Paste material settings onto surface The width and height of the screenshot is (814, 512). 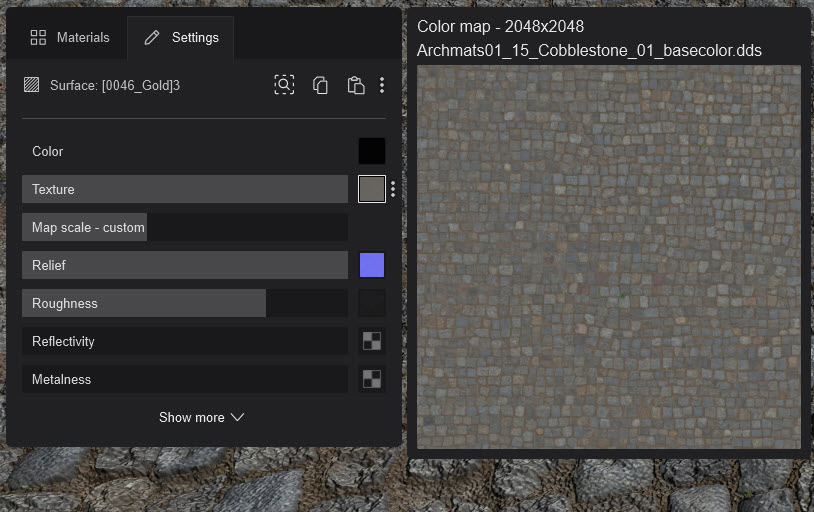click(x=355, y=85)
